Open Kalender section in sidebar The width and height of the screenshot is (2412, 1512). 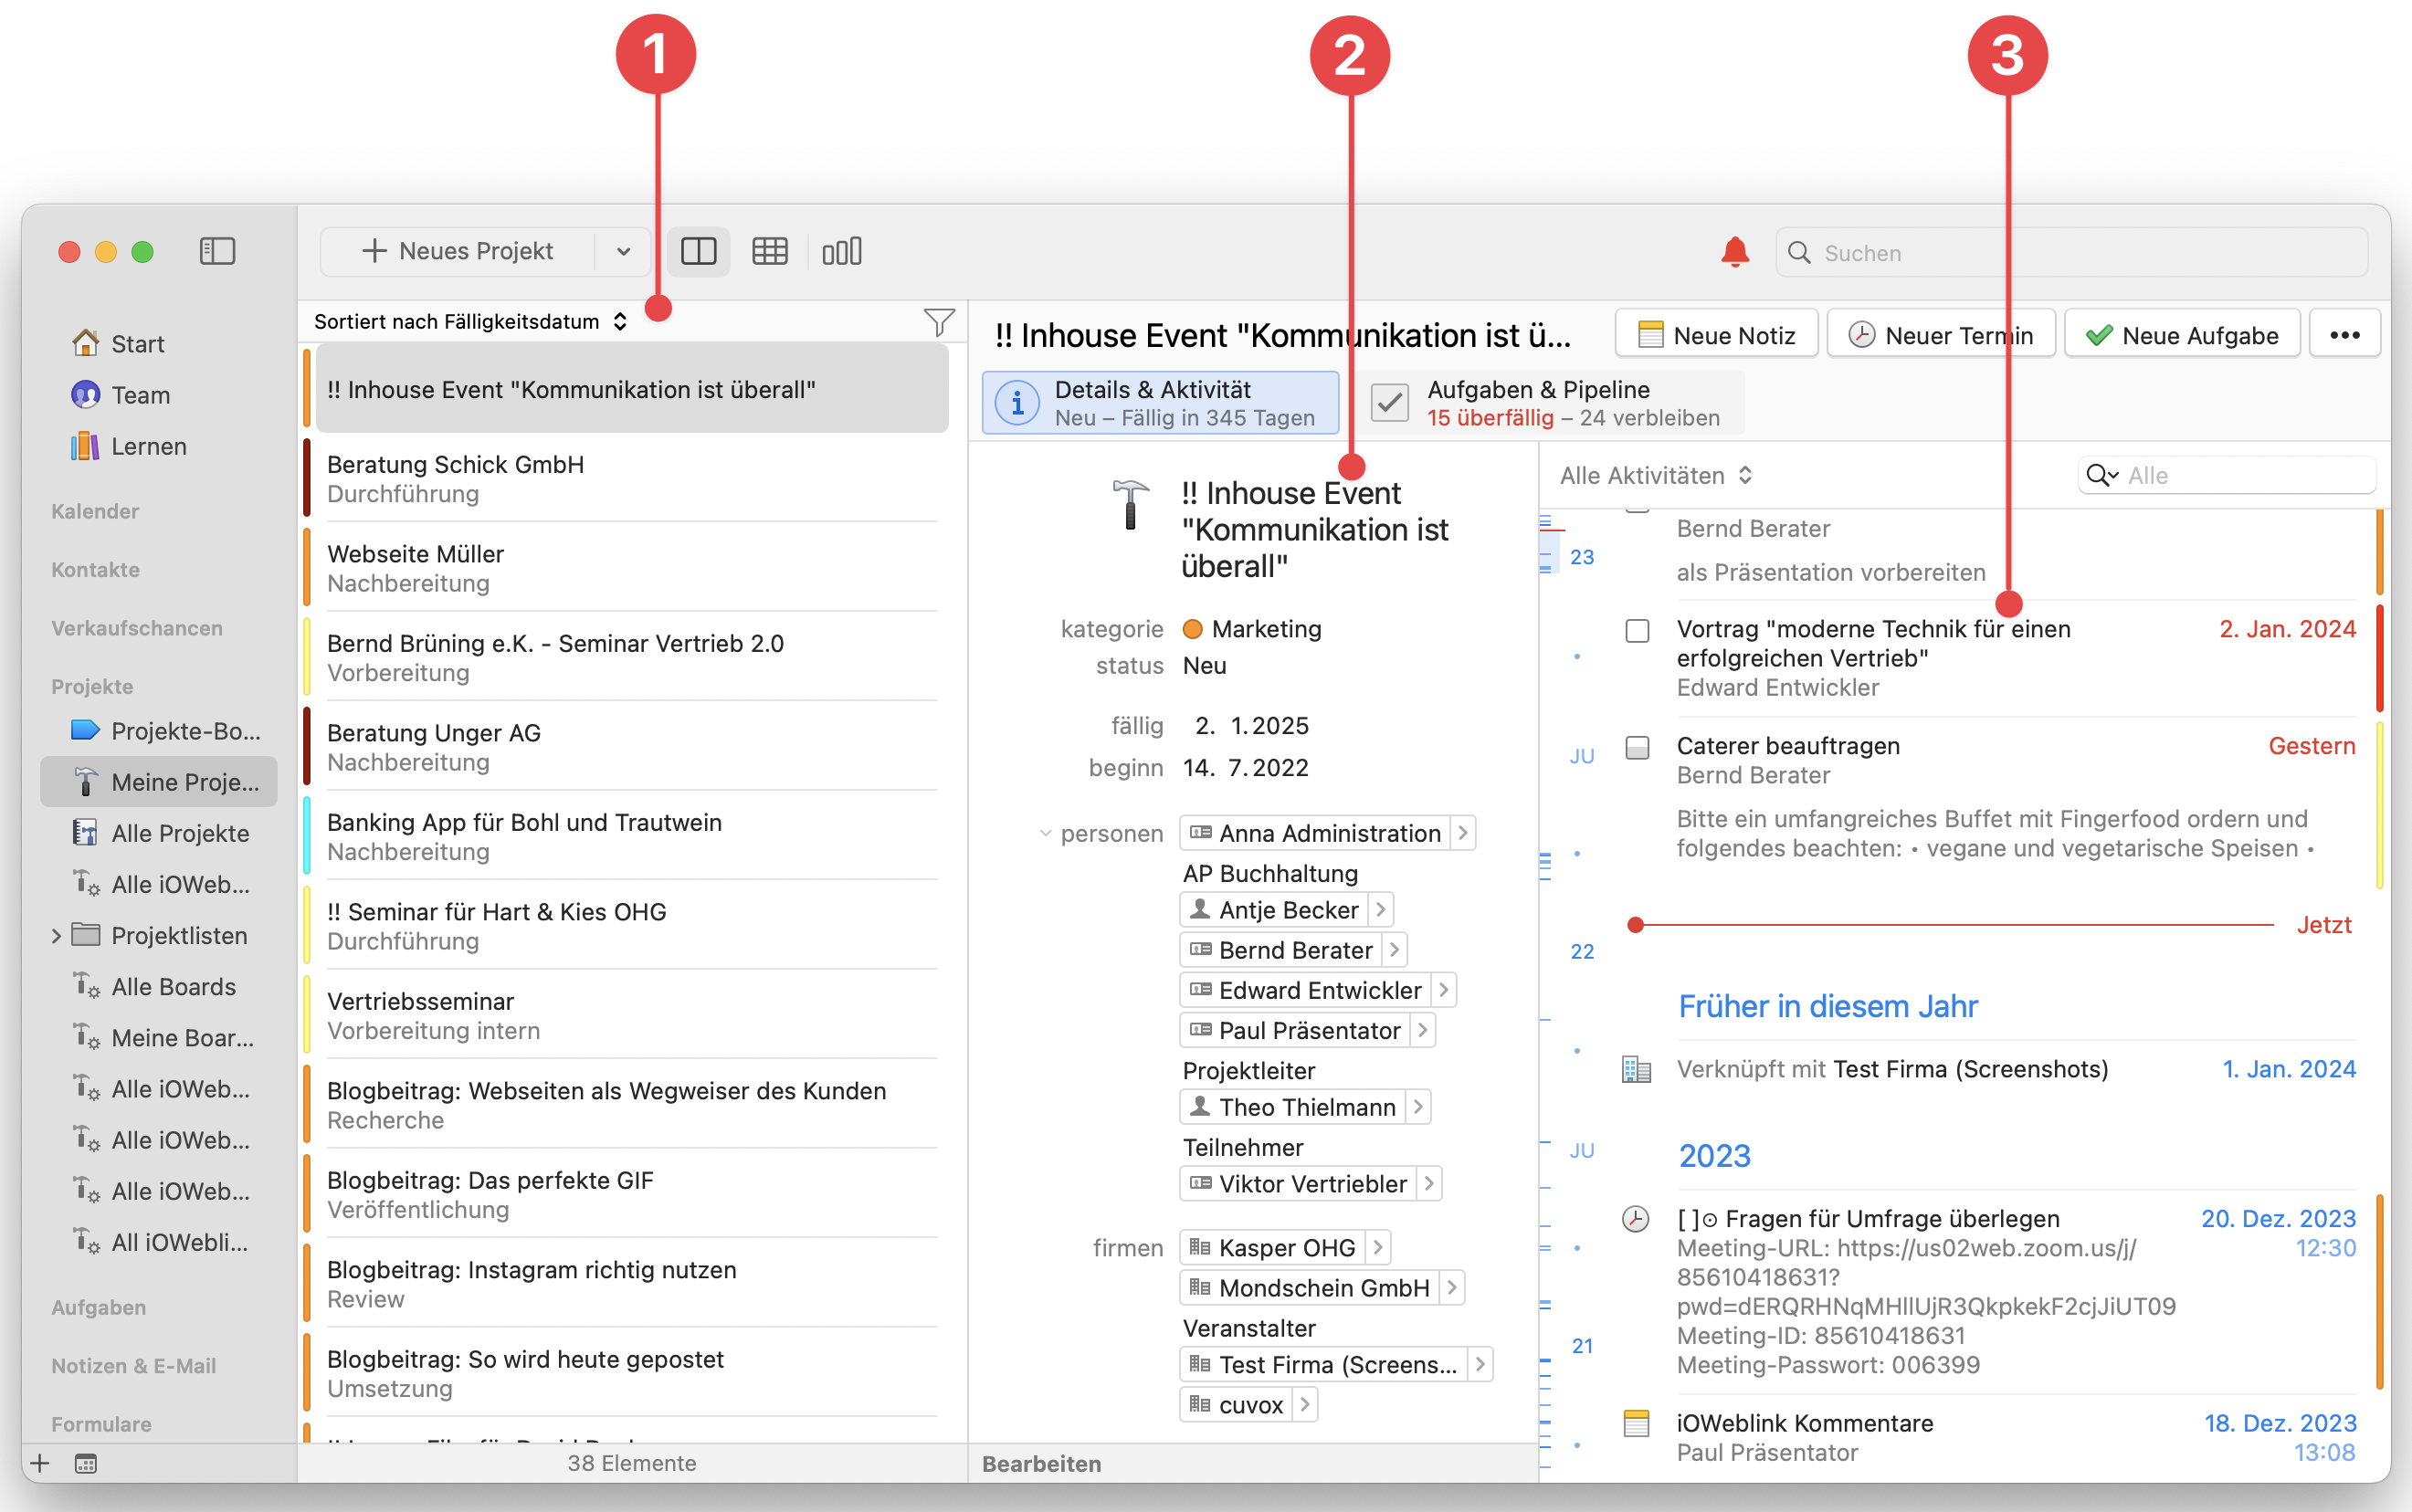click(x=95, y=511)
